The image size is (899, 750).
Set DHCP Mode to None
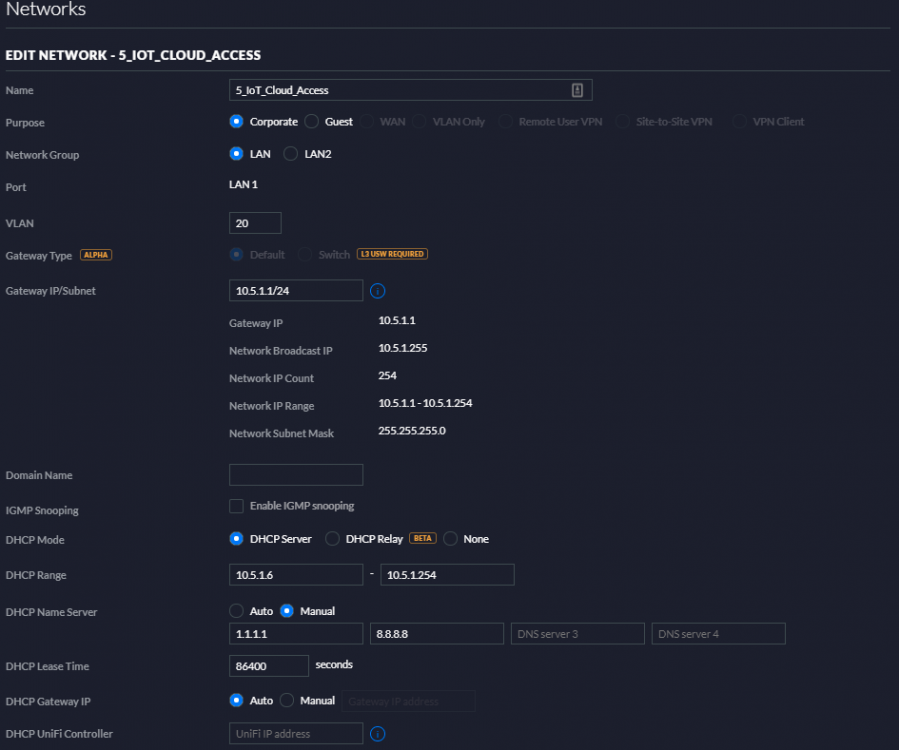tap(450, 538)
